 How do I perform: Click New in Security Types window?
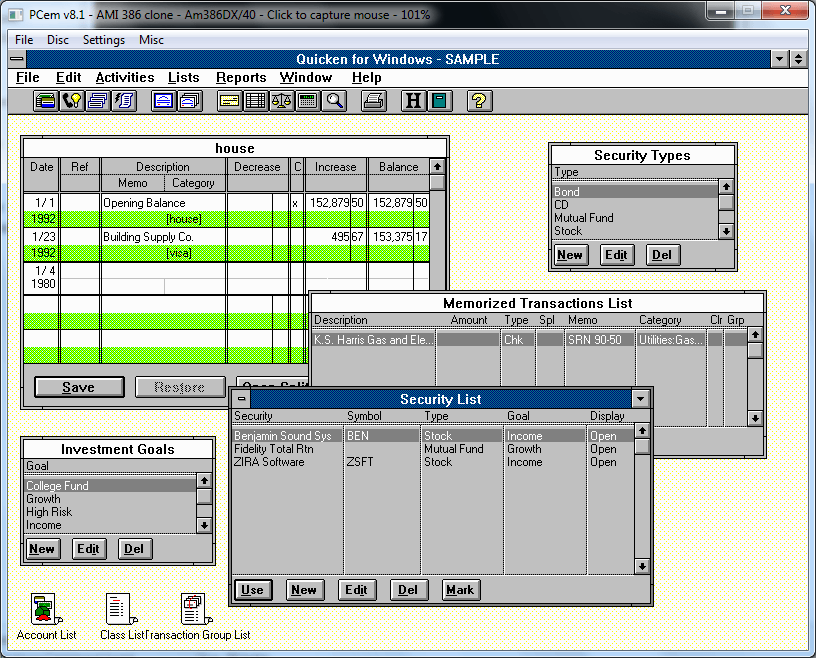pyautogui.click(x=571, y=255)
